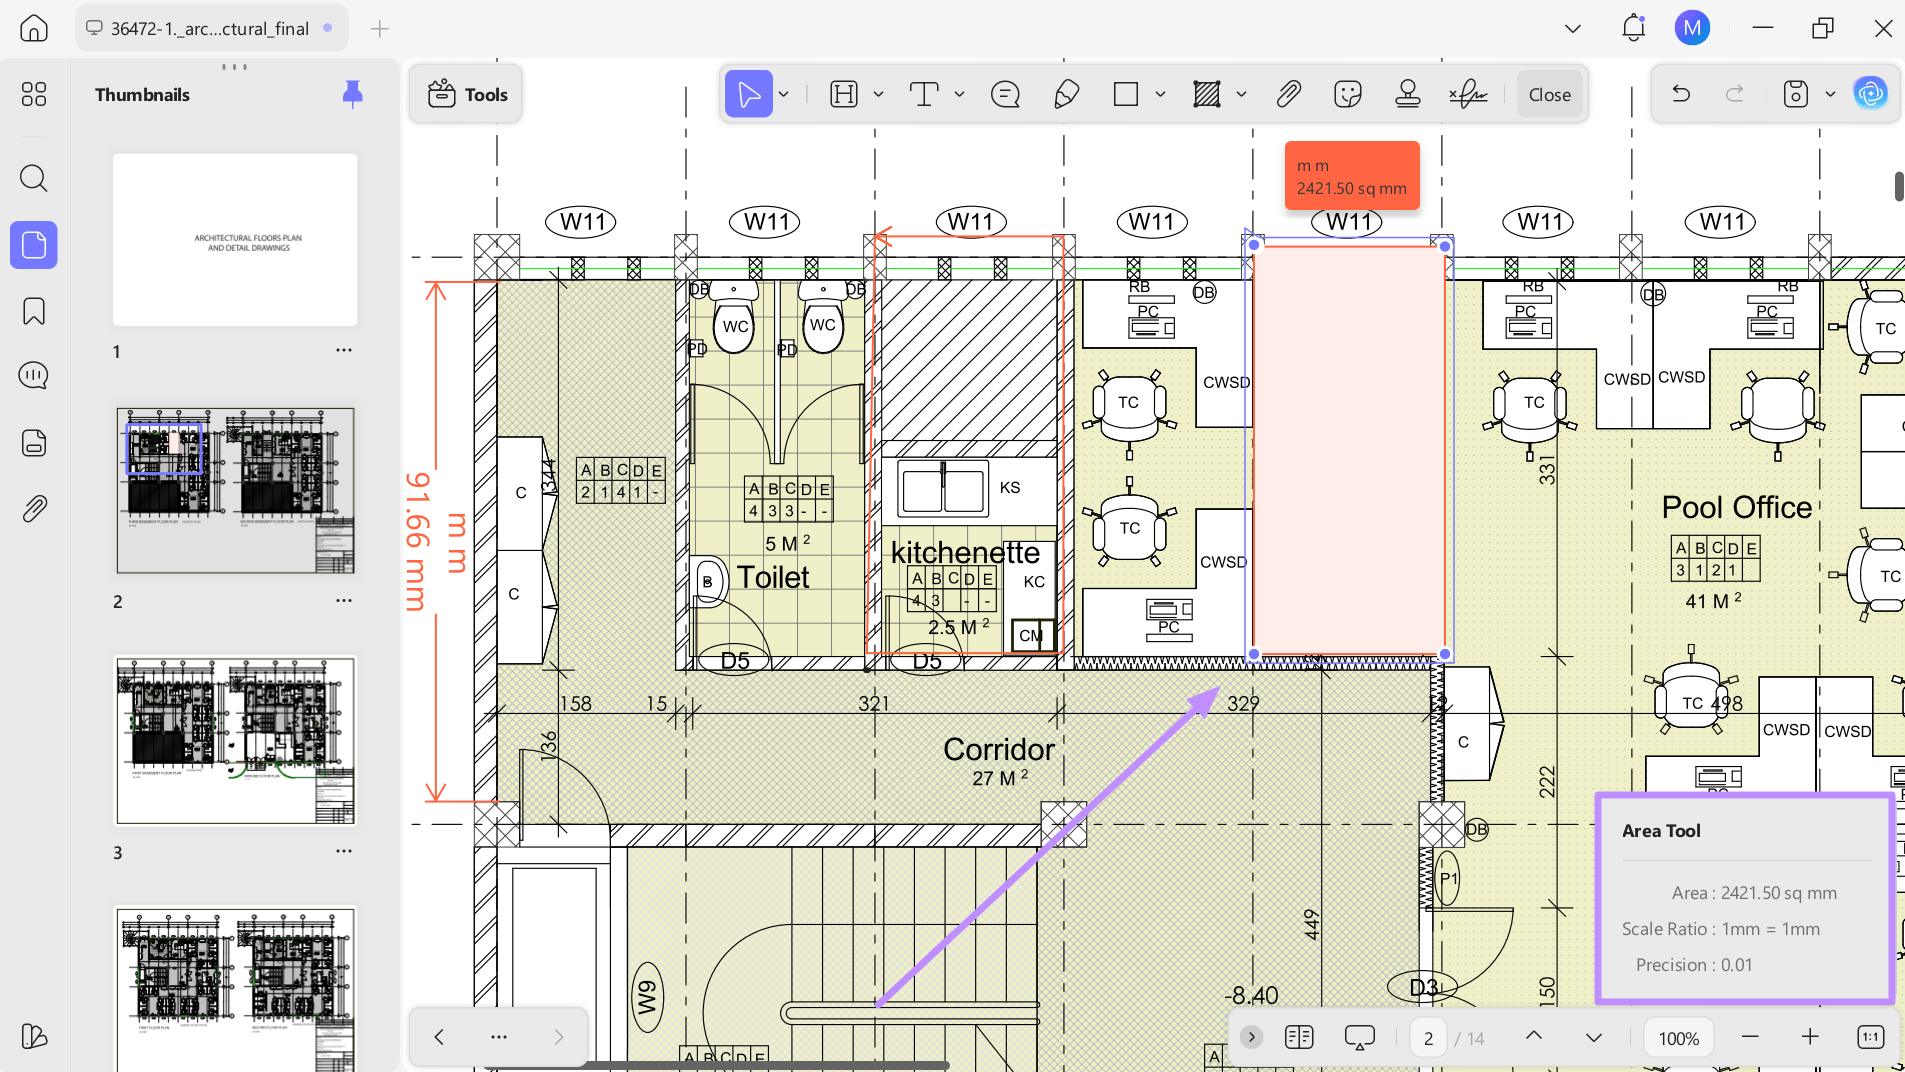Select the text comment tool
The height and width of the screenshot is (1072, 1905).
924,95
